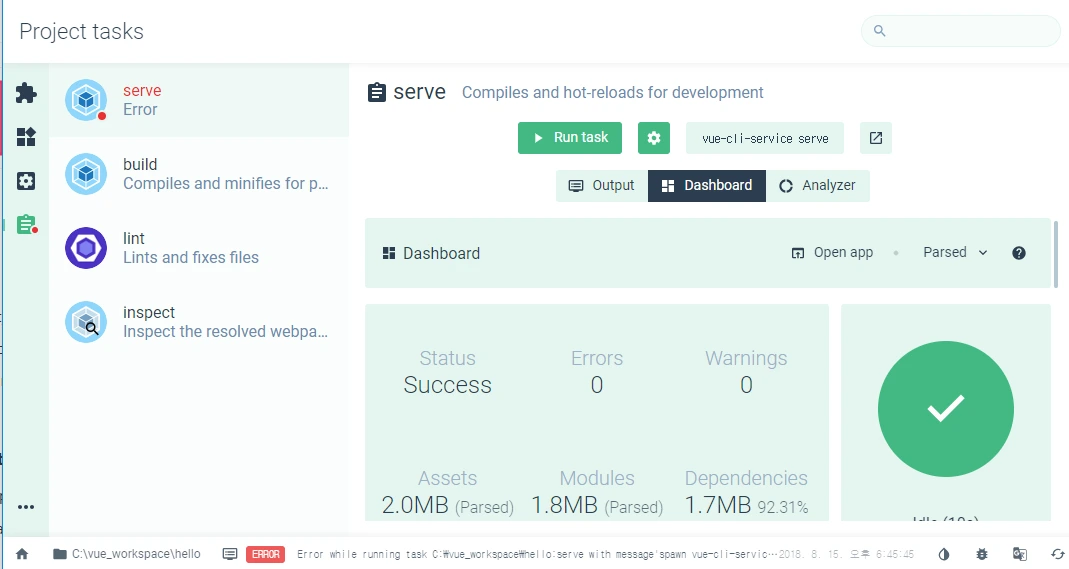Click the Run task button
The image size is (1069, 569).
click(x=570, y=138)
